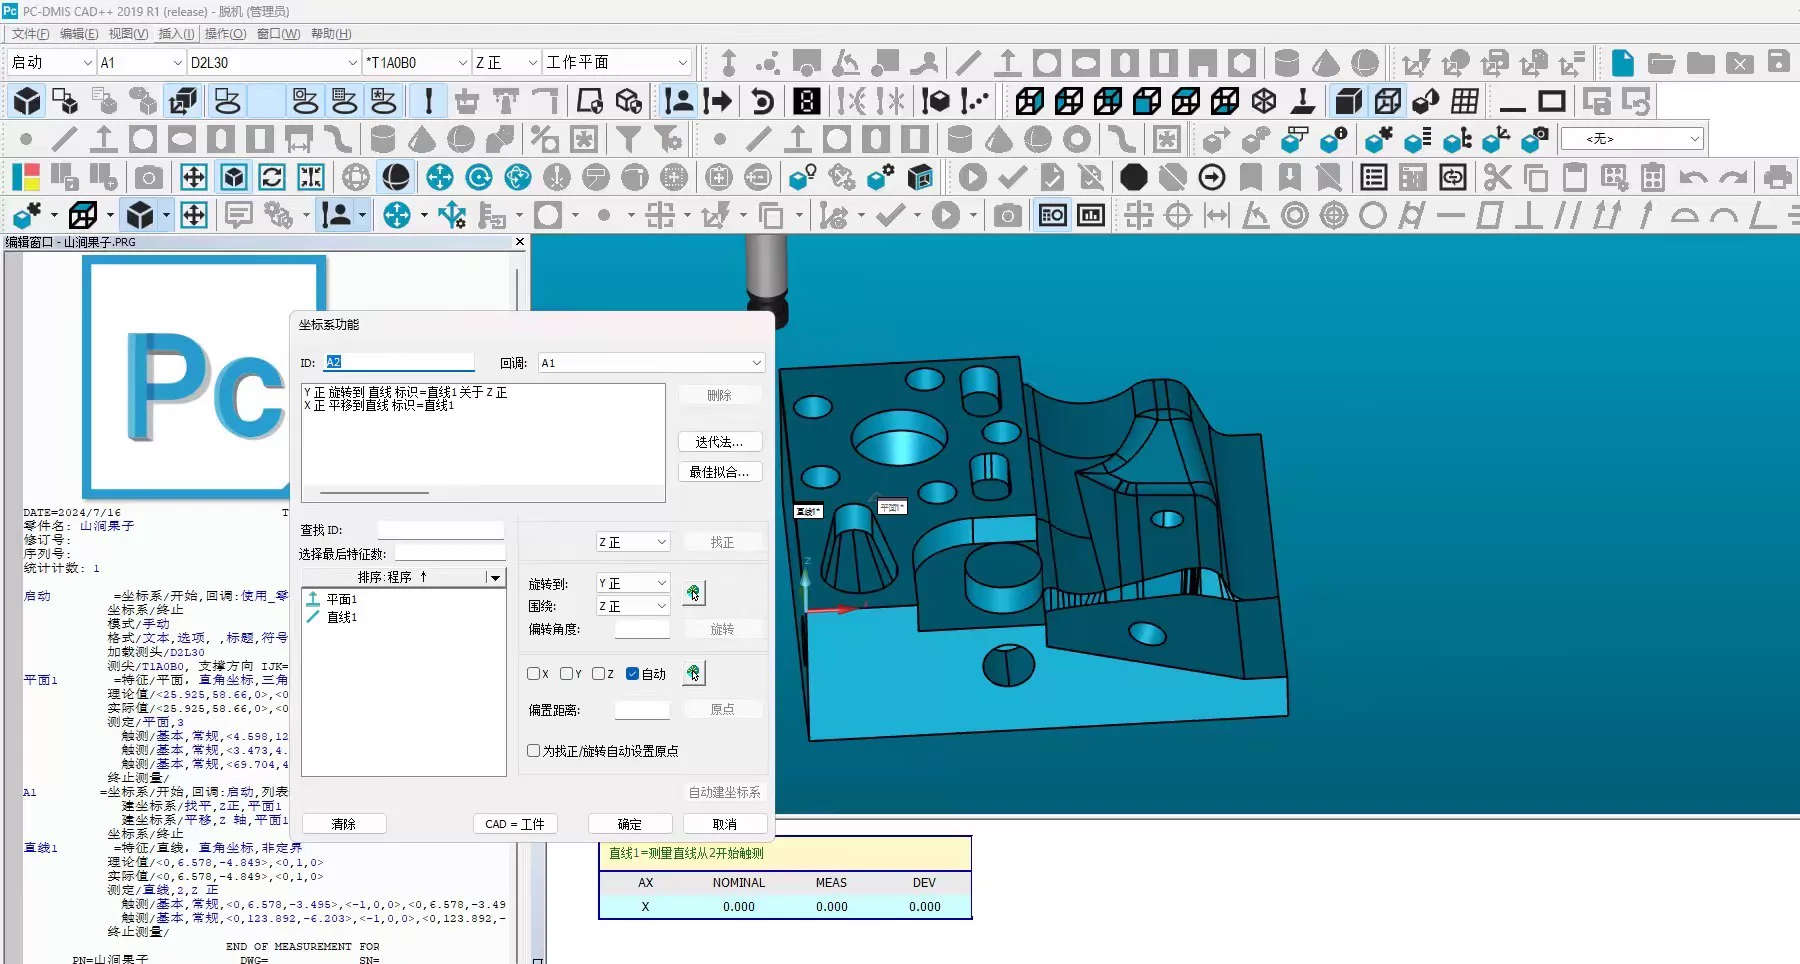
Task: Click the print icon
Action: [1777, 178]
